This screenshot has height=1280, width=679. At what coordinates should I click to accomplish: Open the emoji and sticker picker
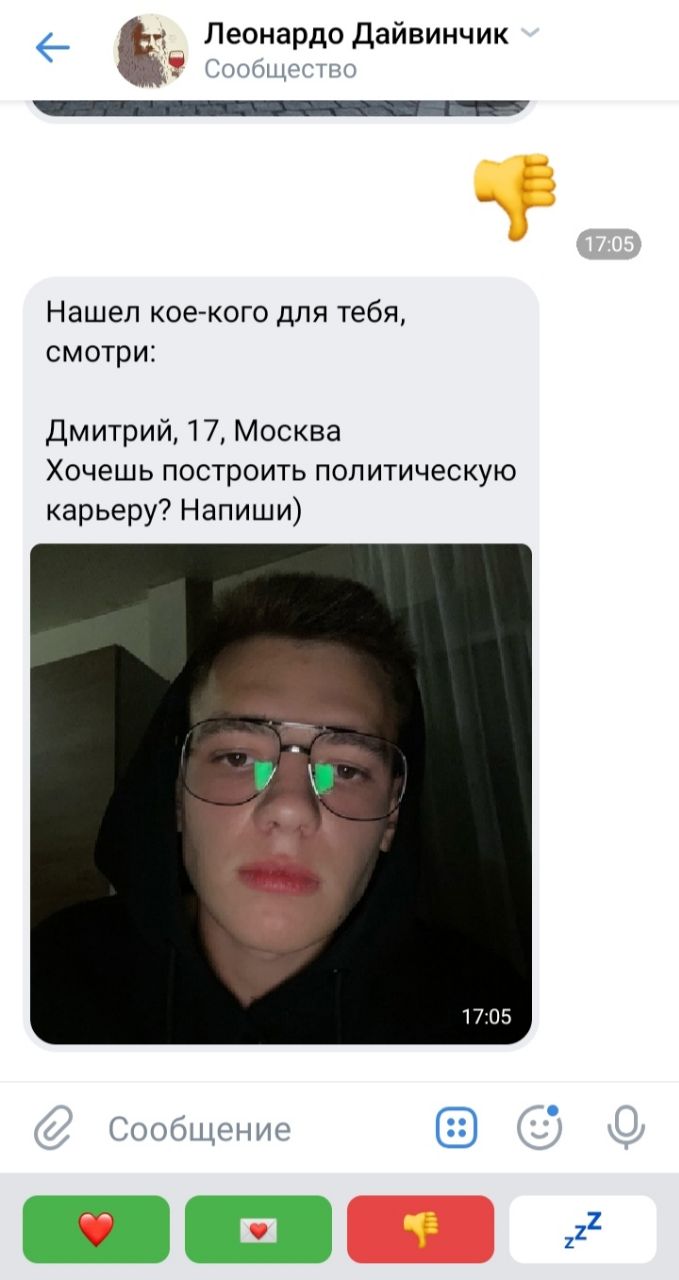pyautogui.click(x=539, y=1128)
